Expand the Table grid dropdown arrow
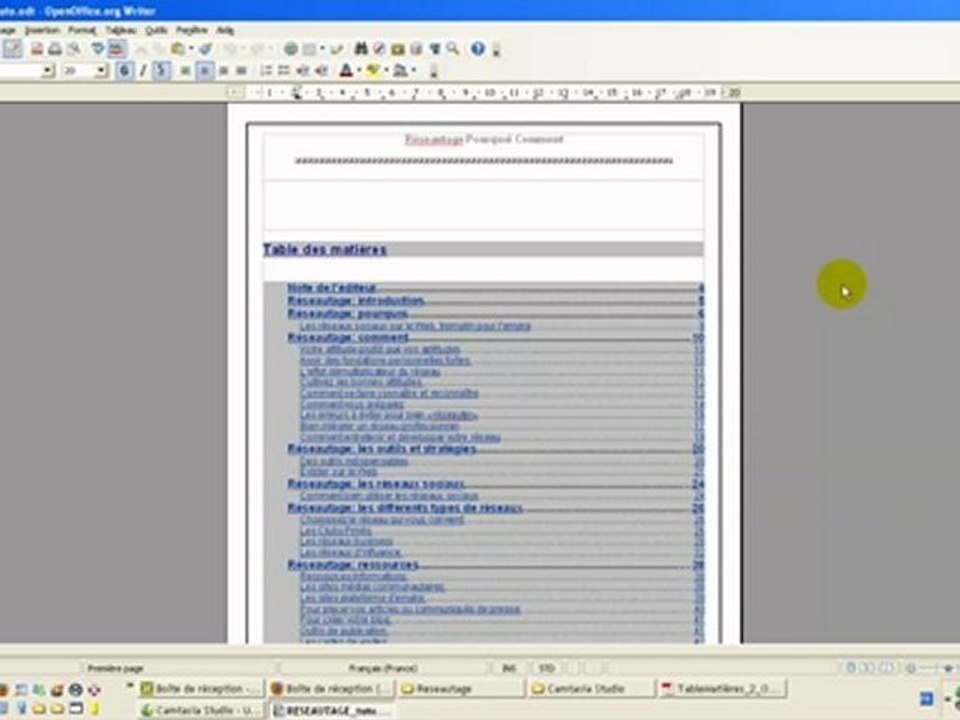 click(322, 49)
